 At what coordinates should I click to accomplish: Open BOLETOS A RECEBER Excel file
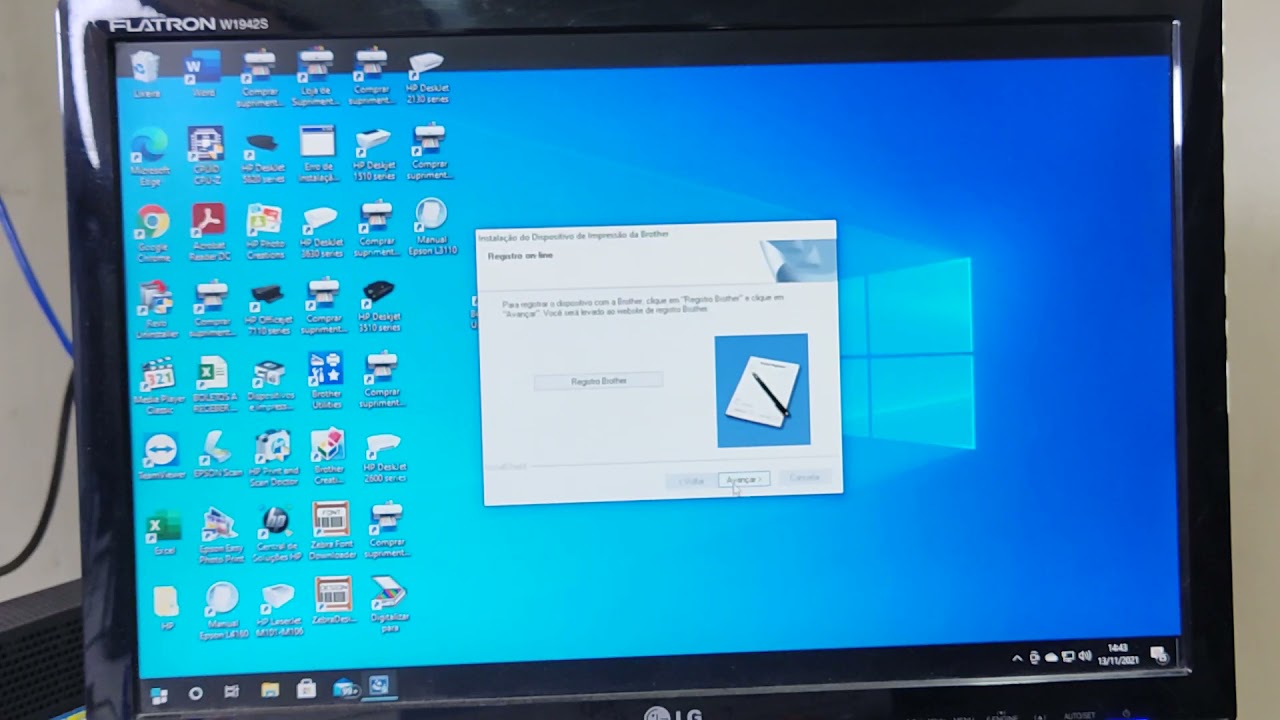[213, 386]
